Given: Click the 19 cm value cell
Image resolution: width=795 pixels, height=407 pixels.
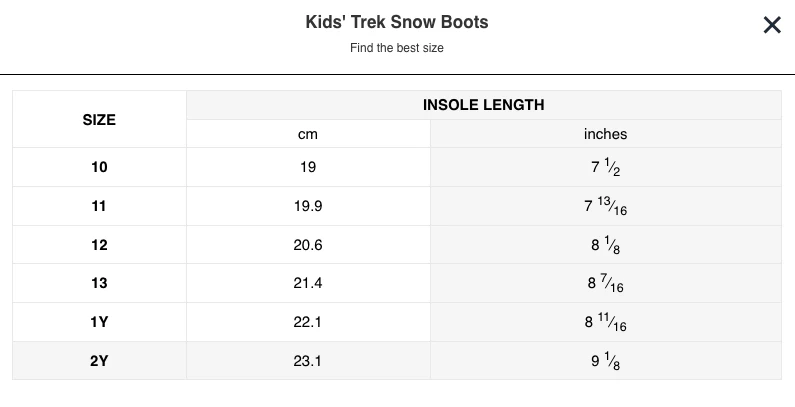Looking at the screenshot, I should (308, 167).
